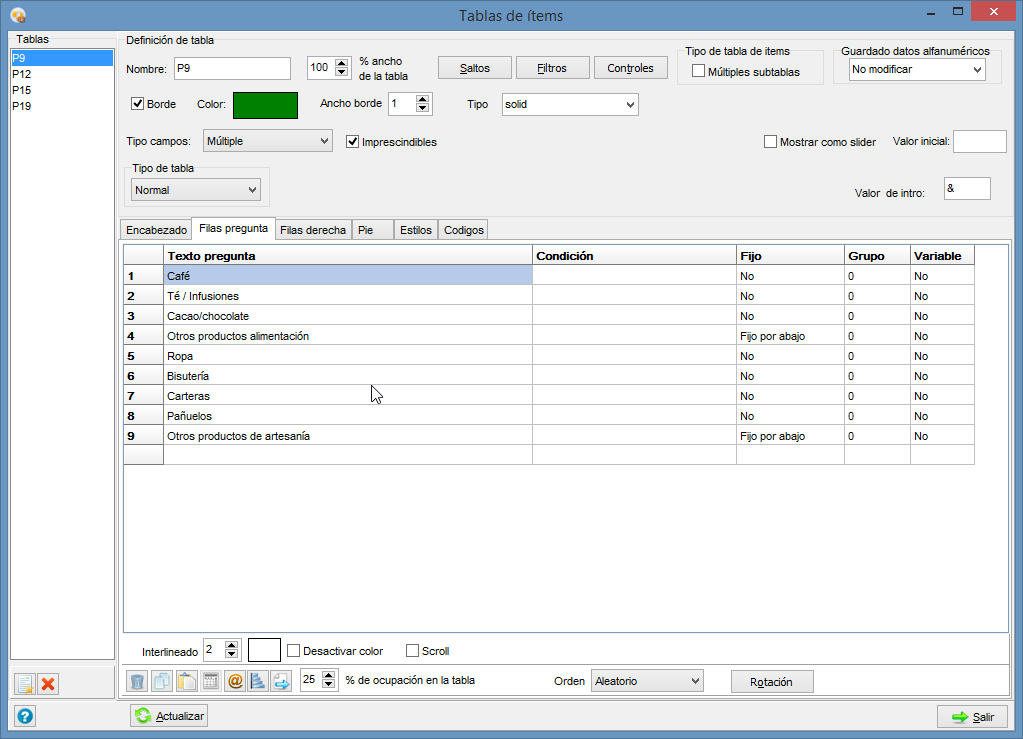The image size is (1023, 739).
Task: Click the Salir button label
Action: pos(983,717)
